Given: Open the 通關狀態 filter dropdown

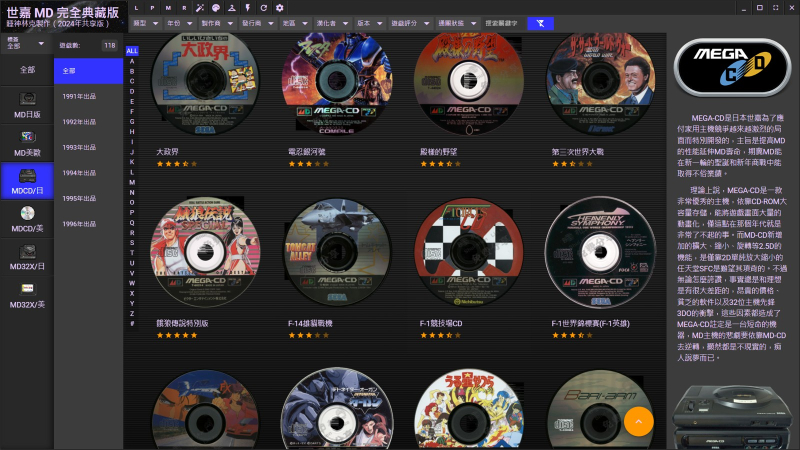Looking at the screenshot, I should pyautogui.click(x=457, y=23).
